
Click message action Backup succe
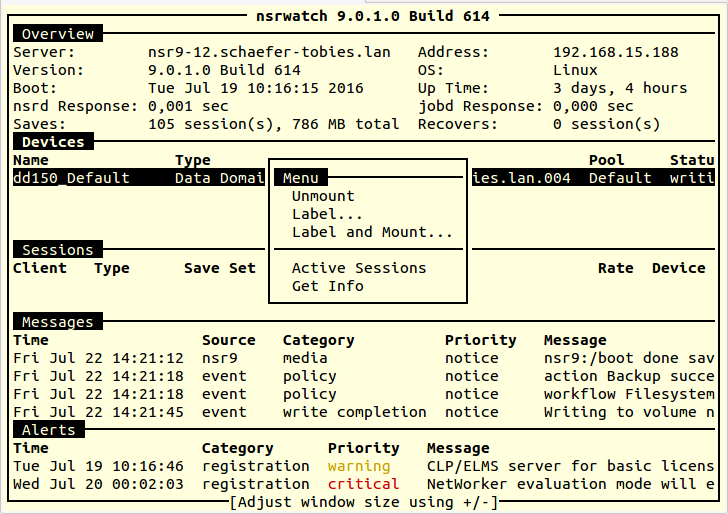pos(629,376)
